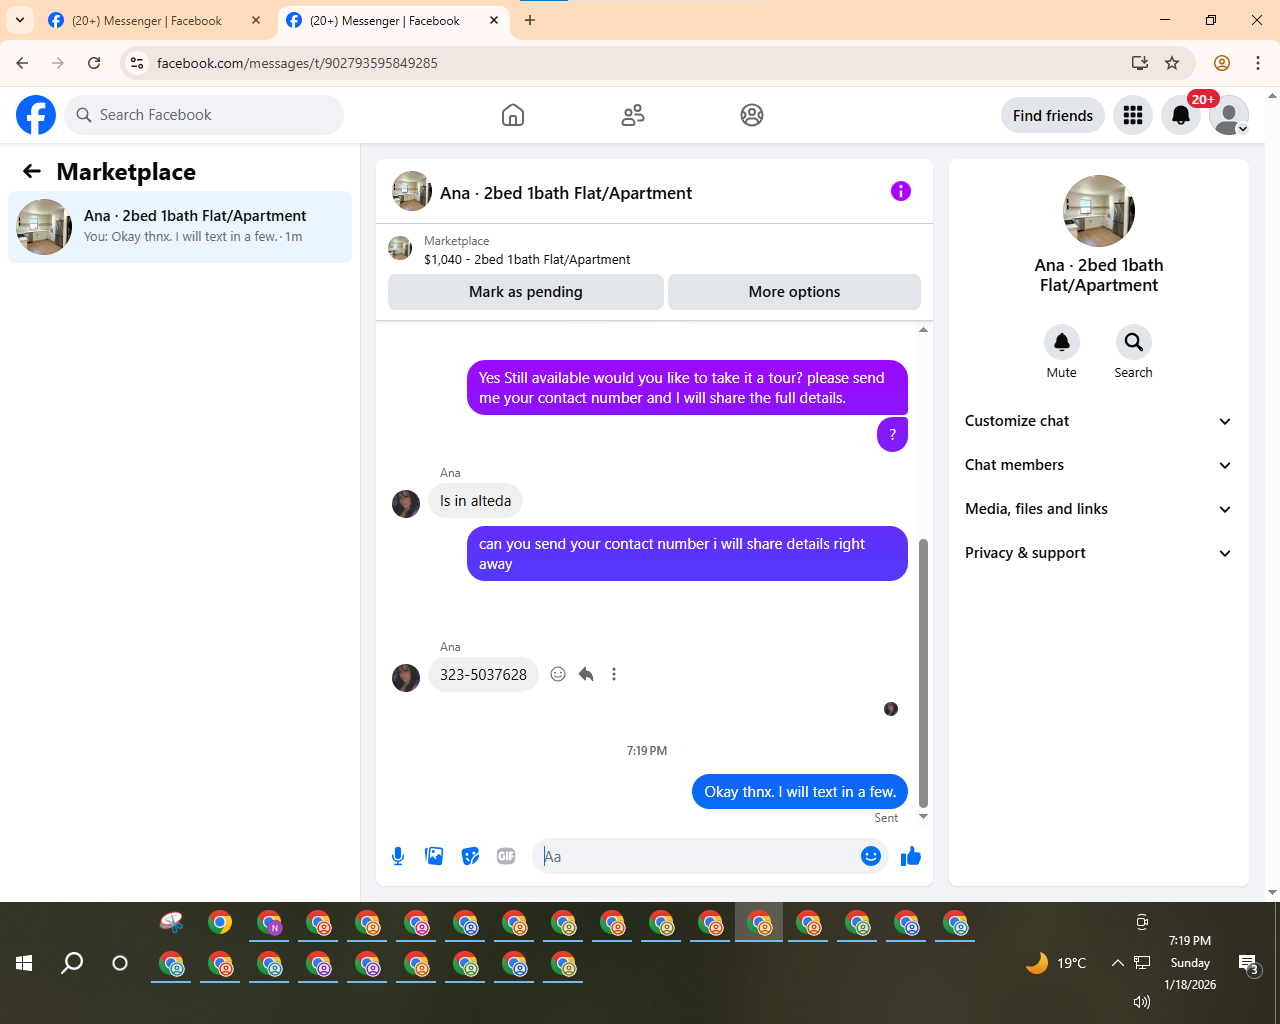Open more options for 323-5037628 message
The width and height of the screenshot is (1280, 1024).
coord(614,674)
